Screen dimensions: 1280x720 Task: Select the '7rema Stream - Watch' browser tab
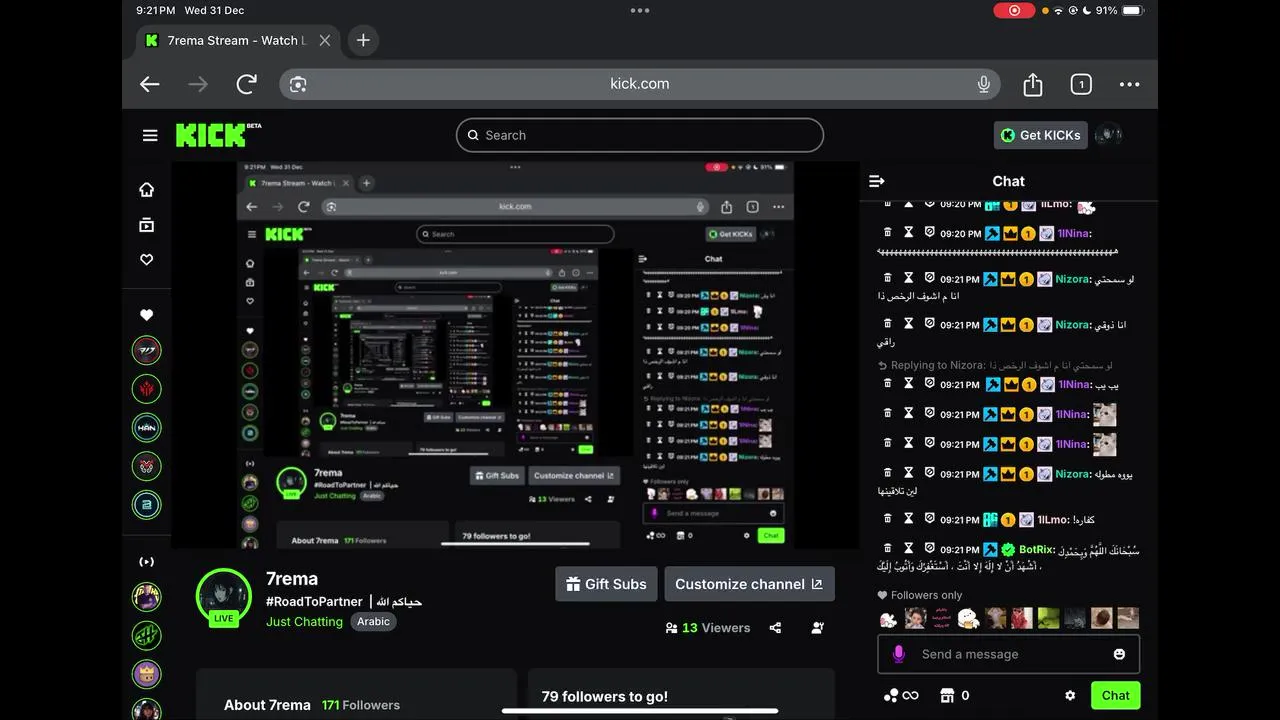coord(237,40)
